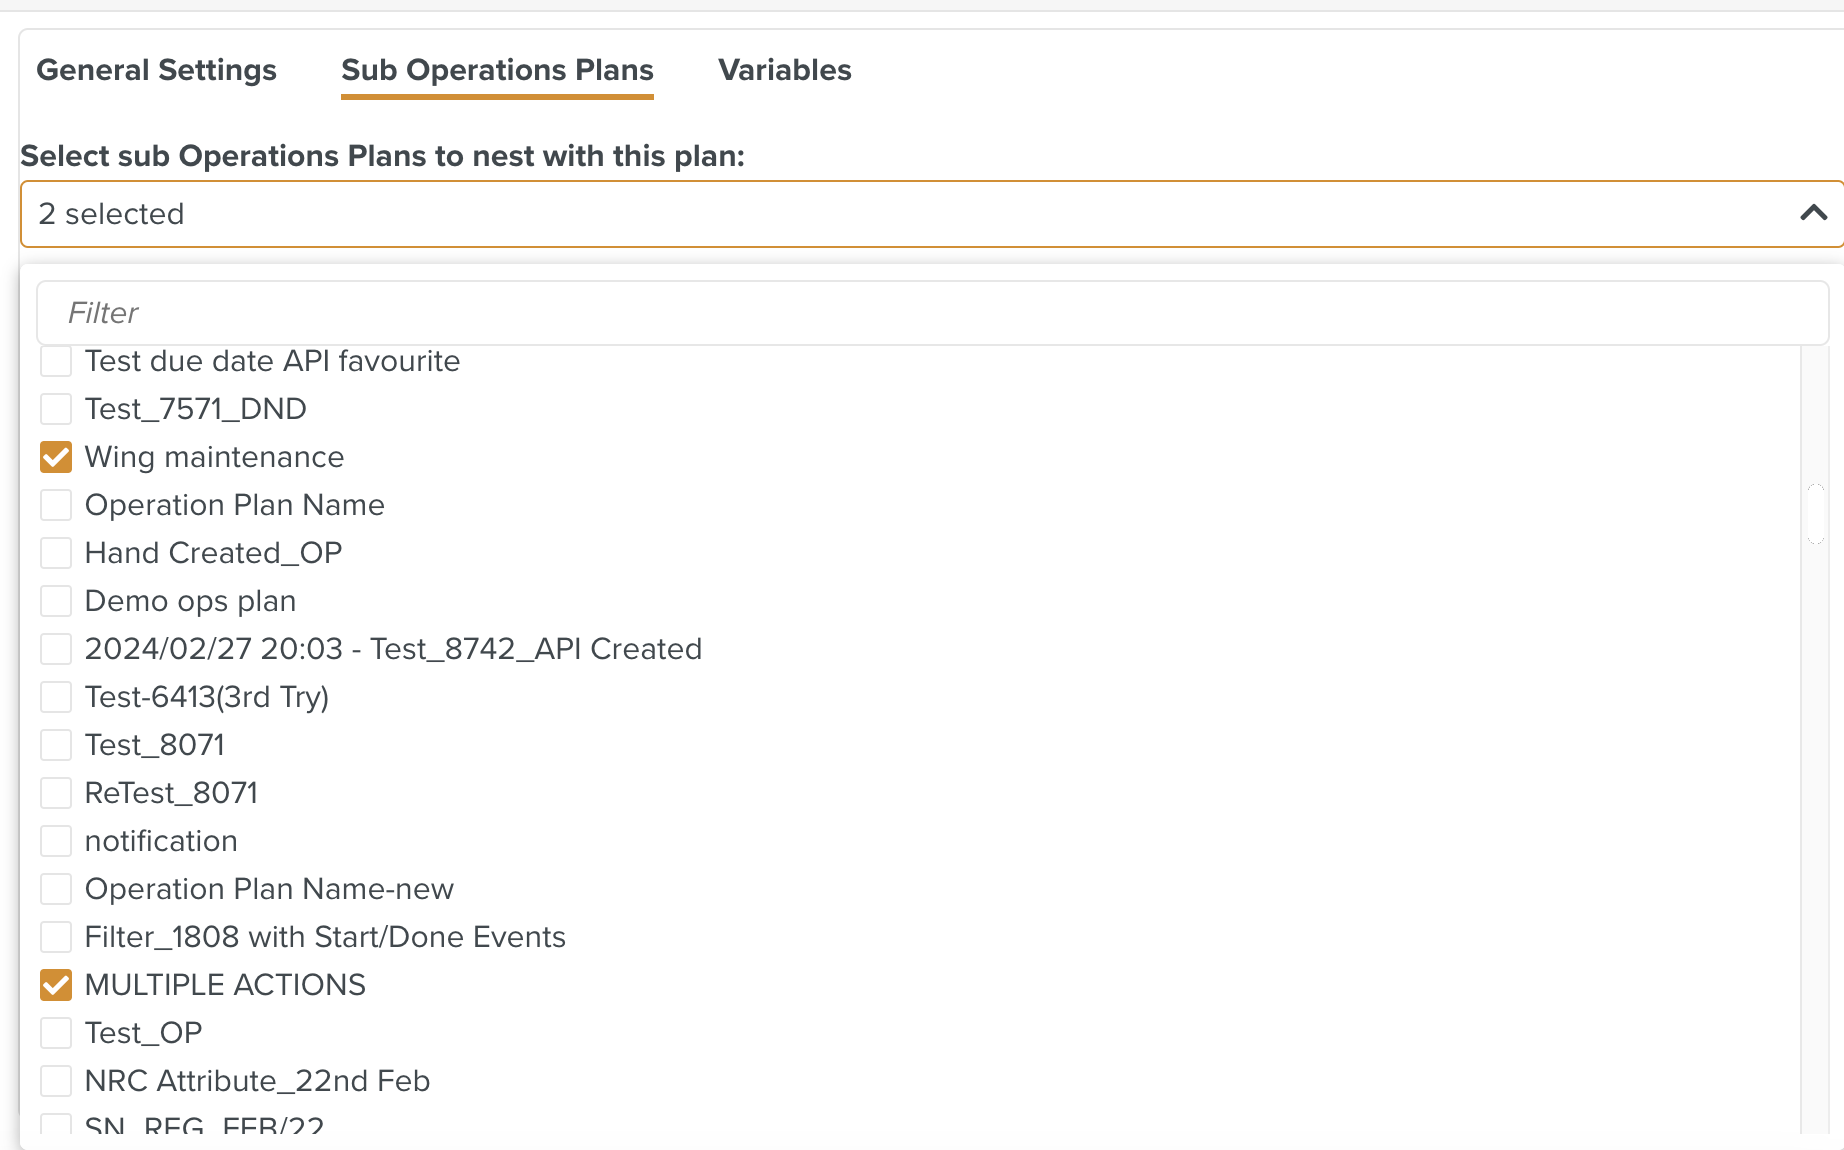
Task: Select the Hand Created_OP plan
Action: pos(55,553)
